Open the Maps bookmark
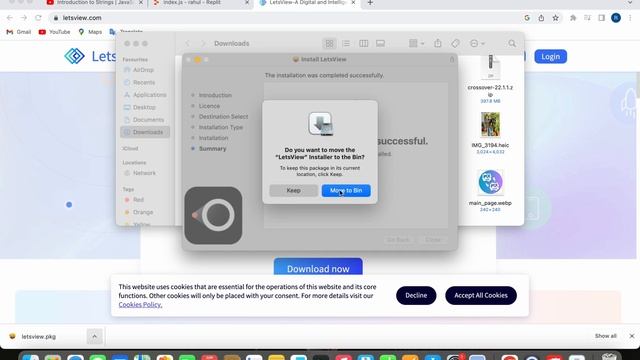Viewport: 640px width, 360px height. 90,32
